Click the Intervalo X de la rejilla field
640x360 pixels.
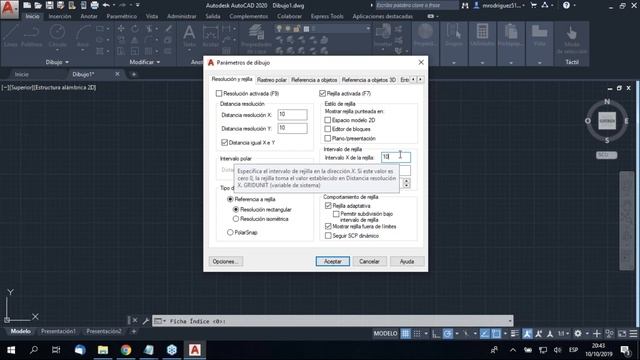pos(396,157)
